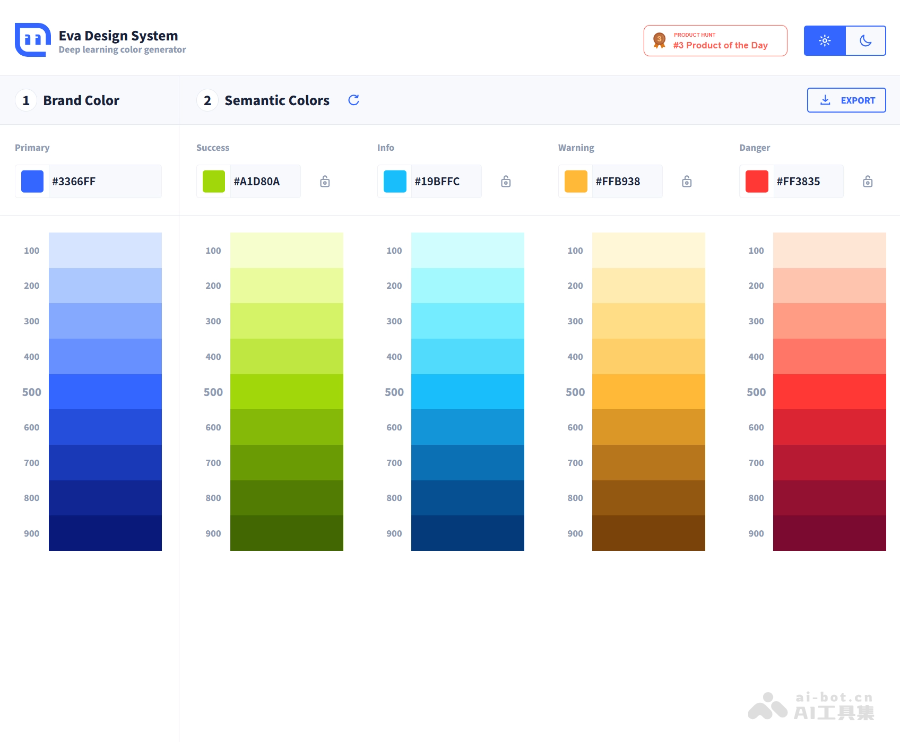Select the Primary blue color swatch
Image resolution: width=900 pixels, height=750 pixels.
(32, 181)
